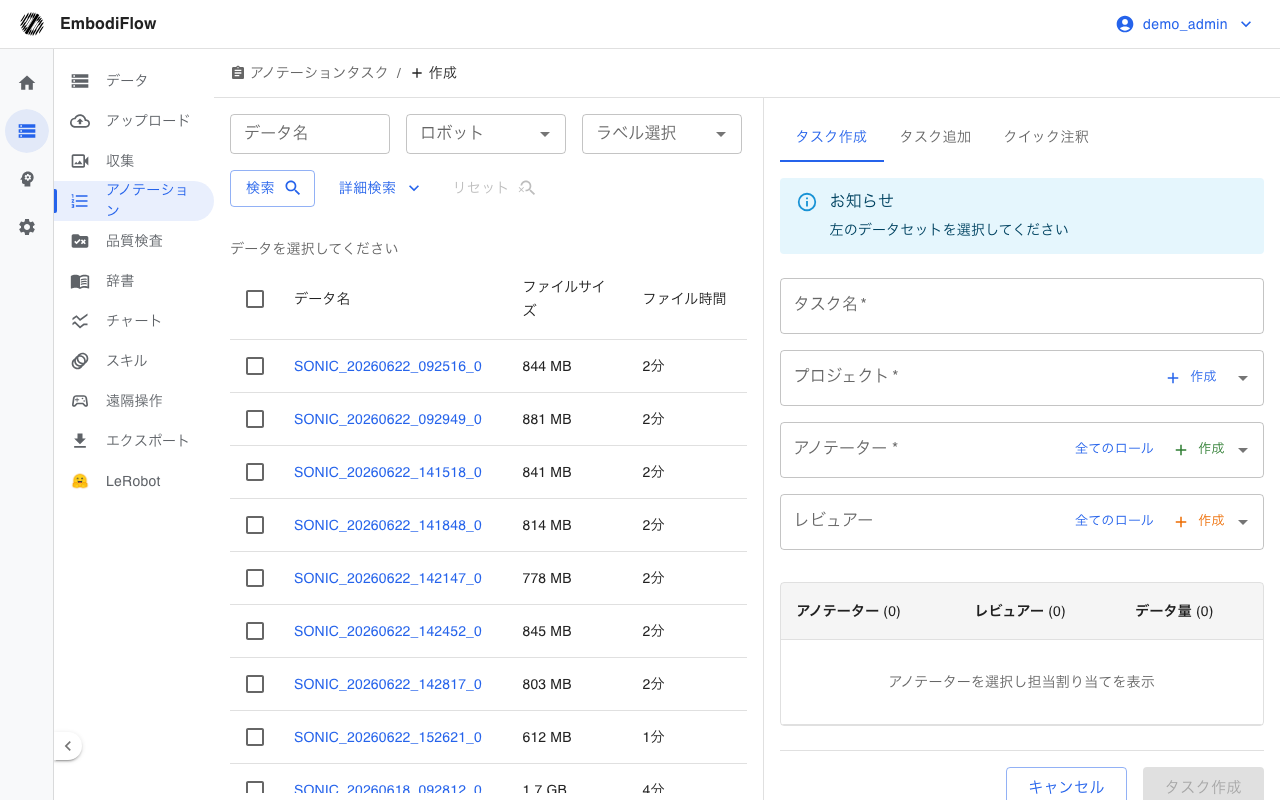Open the settings gear icon in the left rail
Viewport: 1280px width, 800px height.
click(27, 227)
